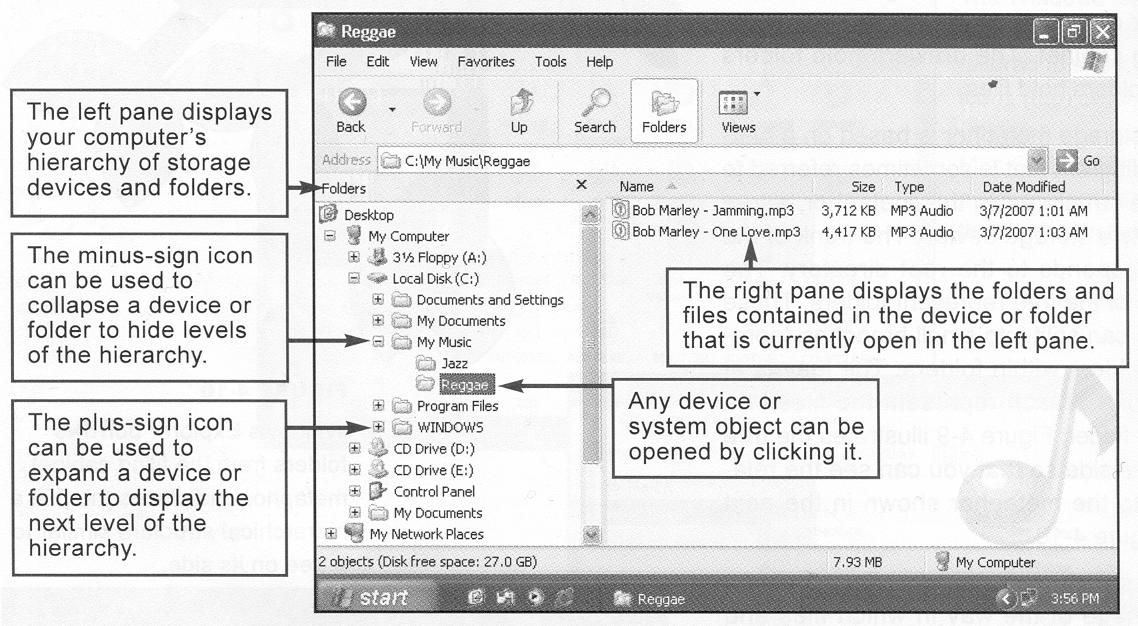Open the Help menu

tap(599, 62)
